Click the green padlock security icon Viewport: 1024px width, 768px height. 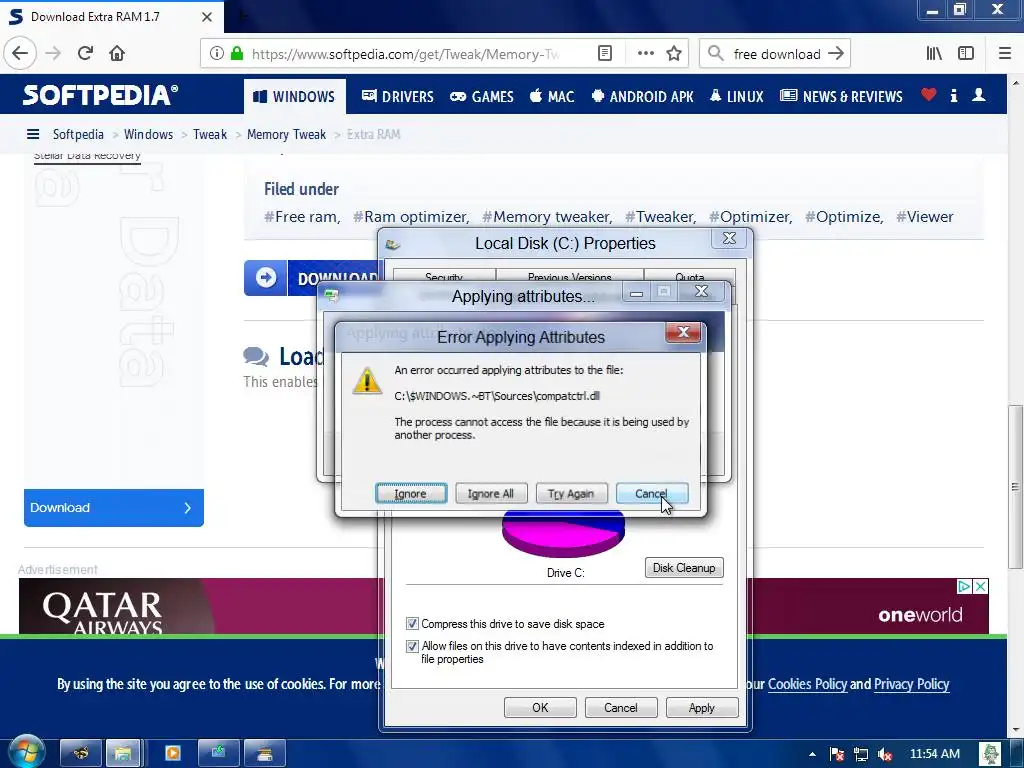pyautogui.click(x=237, y=54)
